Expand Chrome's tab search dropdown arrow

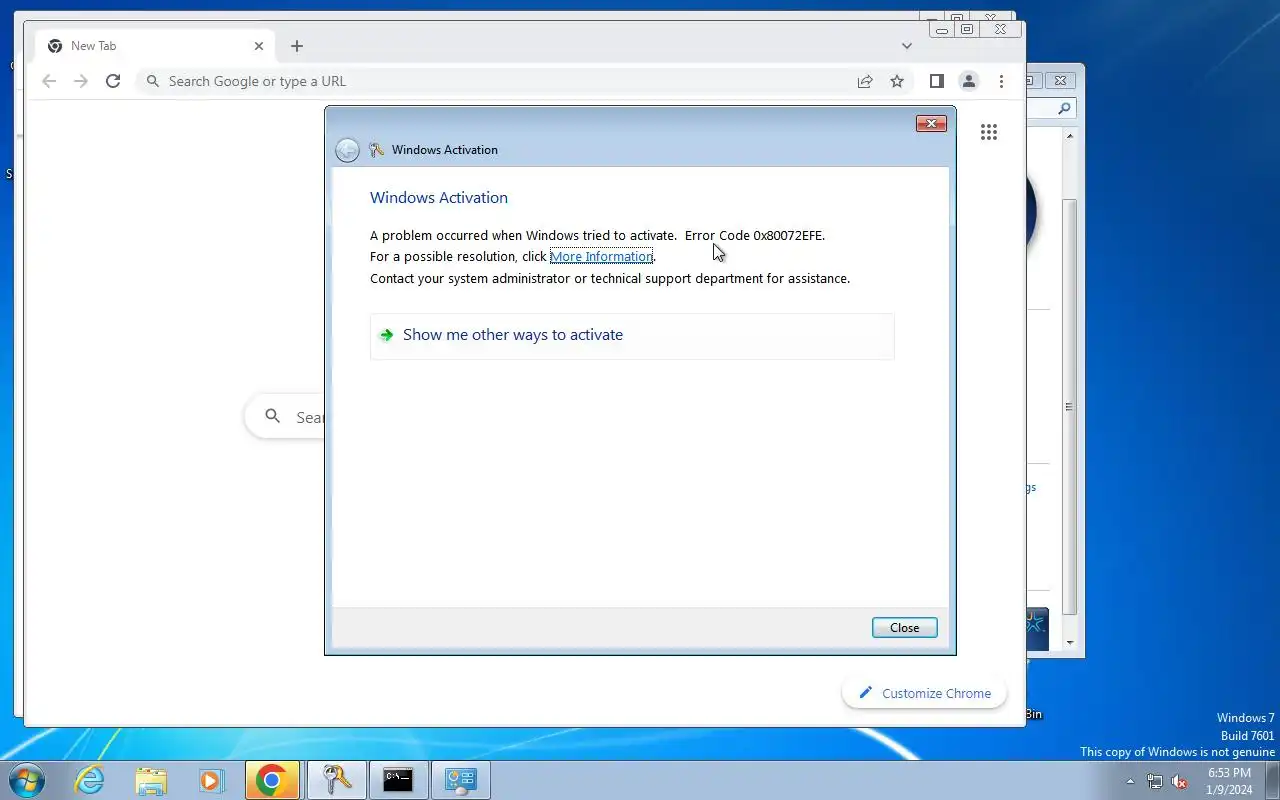click(x=907, y=46)
